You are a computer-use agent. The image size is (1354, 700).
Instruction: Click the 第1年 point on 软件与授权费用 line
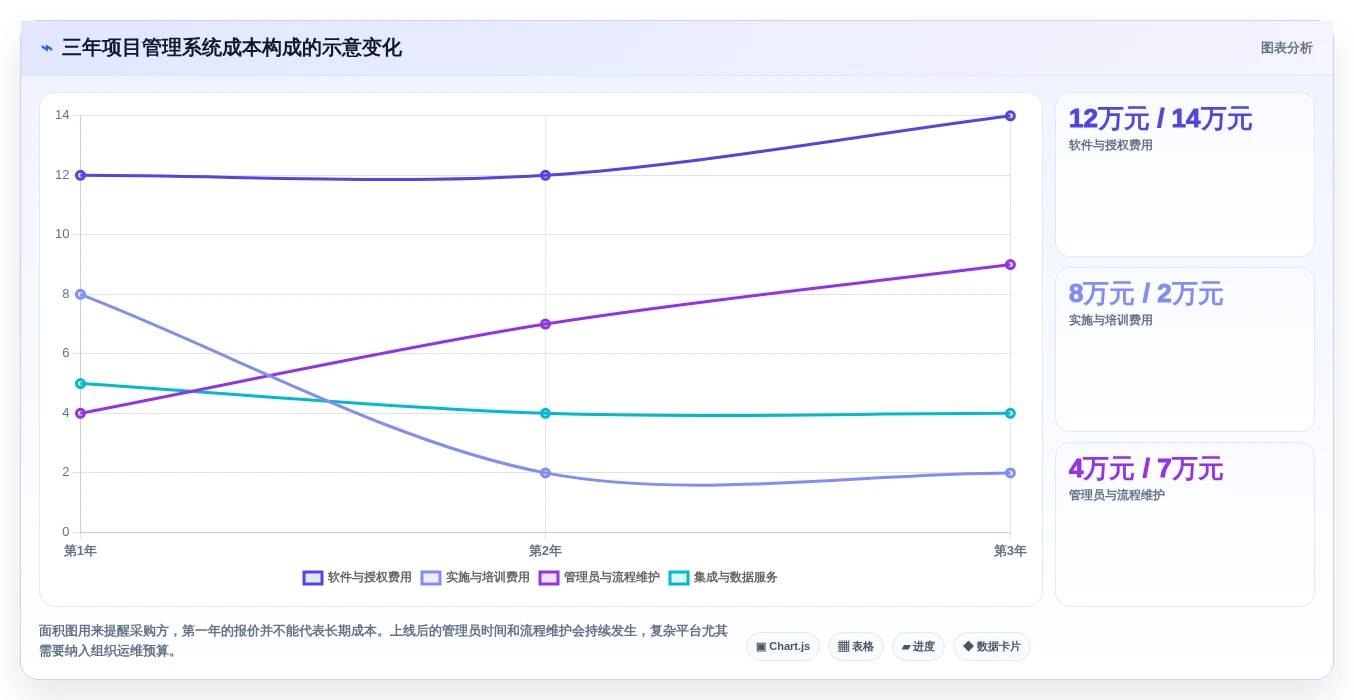(80, 175)
